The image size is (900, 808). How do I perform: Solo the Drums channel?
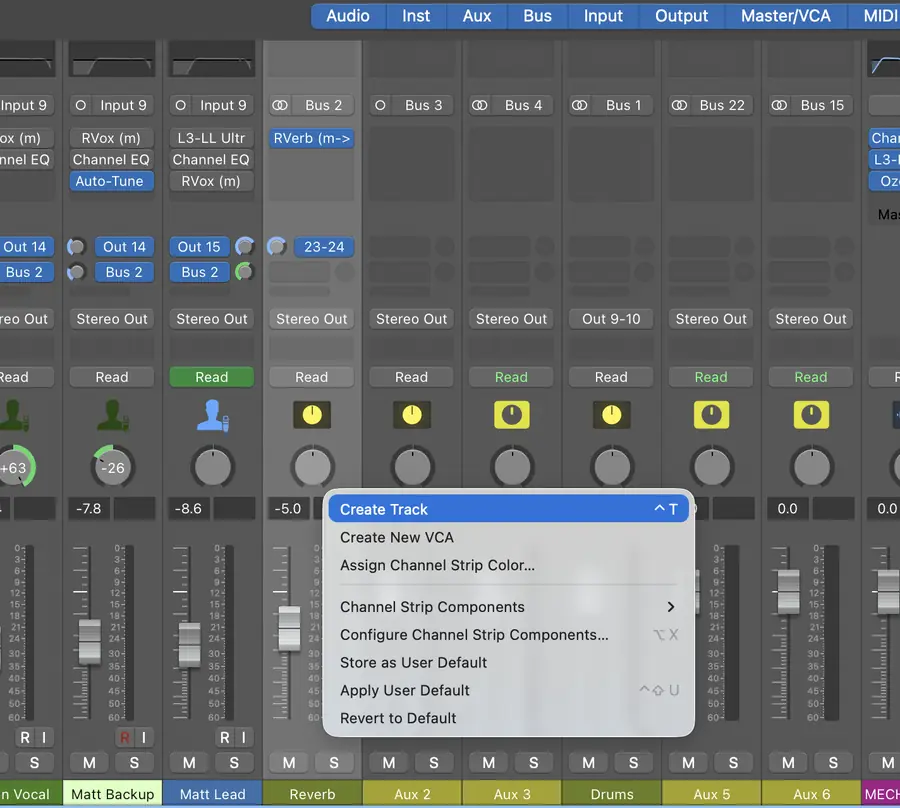click(x=633, y=763)
